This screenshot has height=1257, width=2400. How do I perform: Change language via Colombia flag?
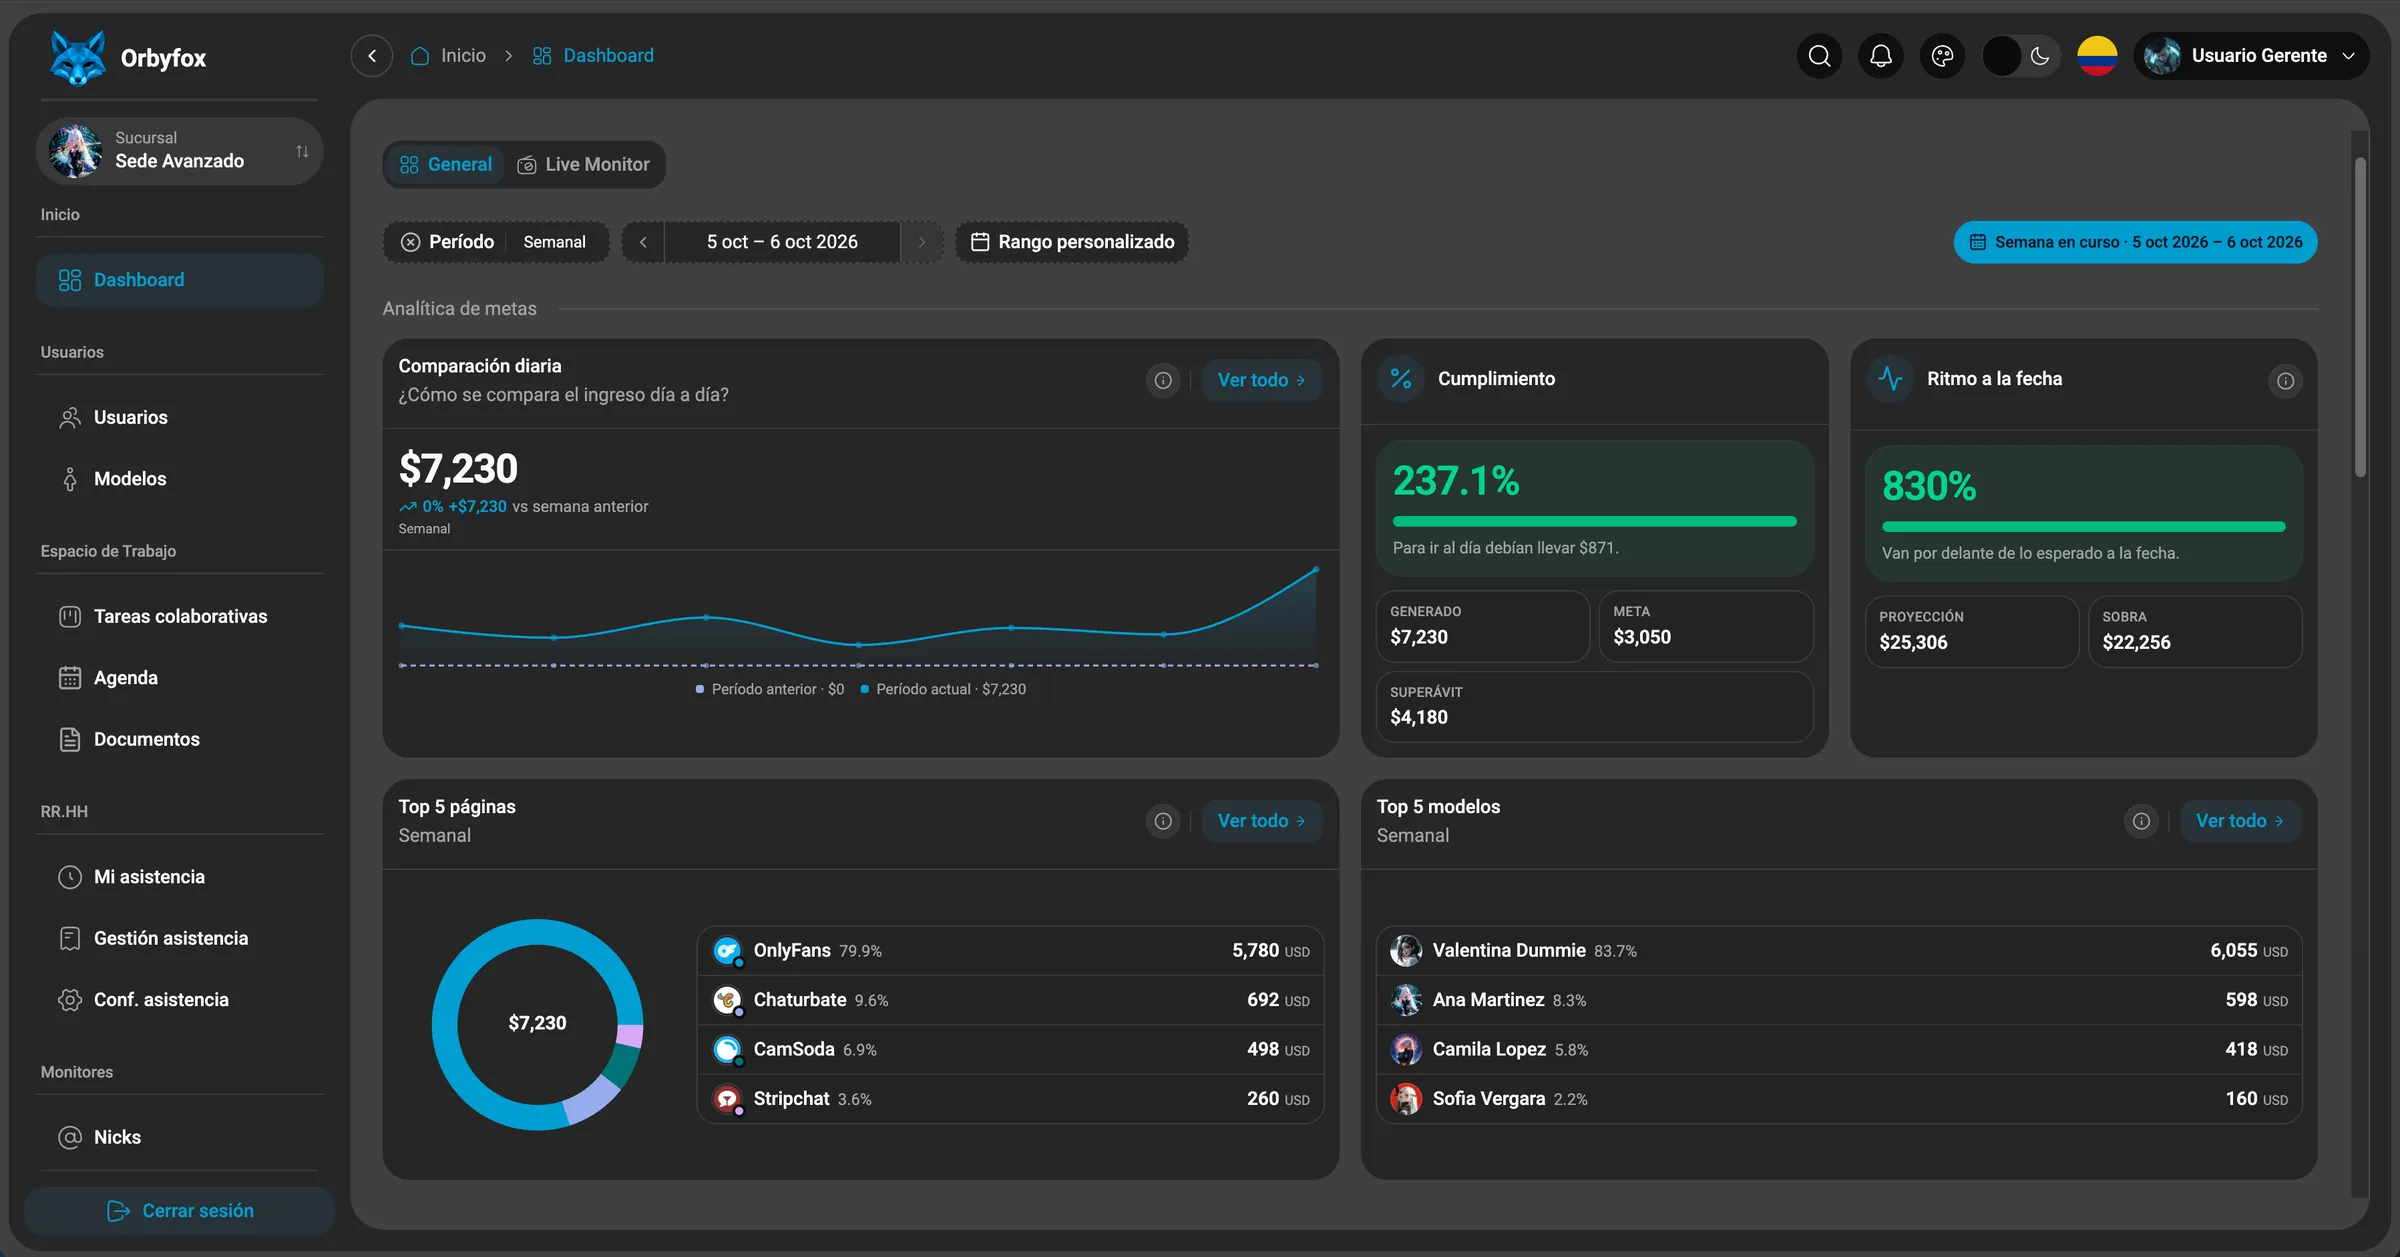(x=2097, y=56)
